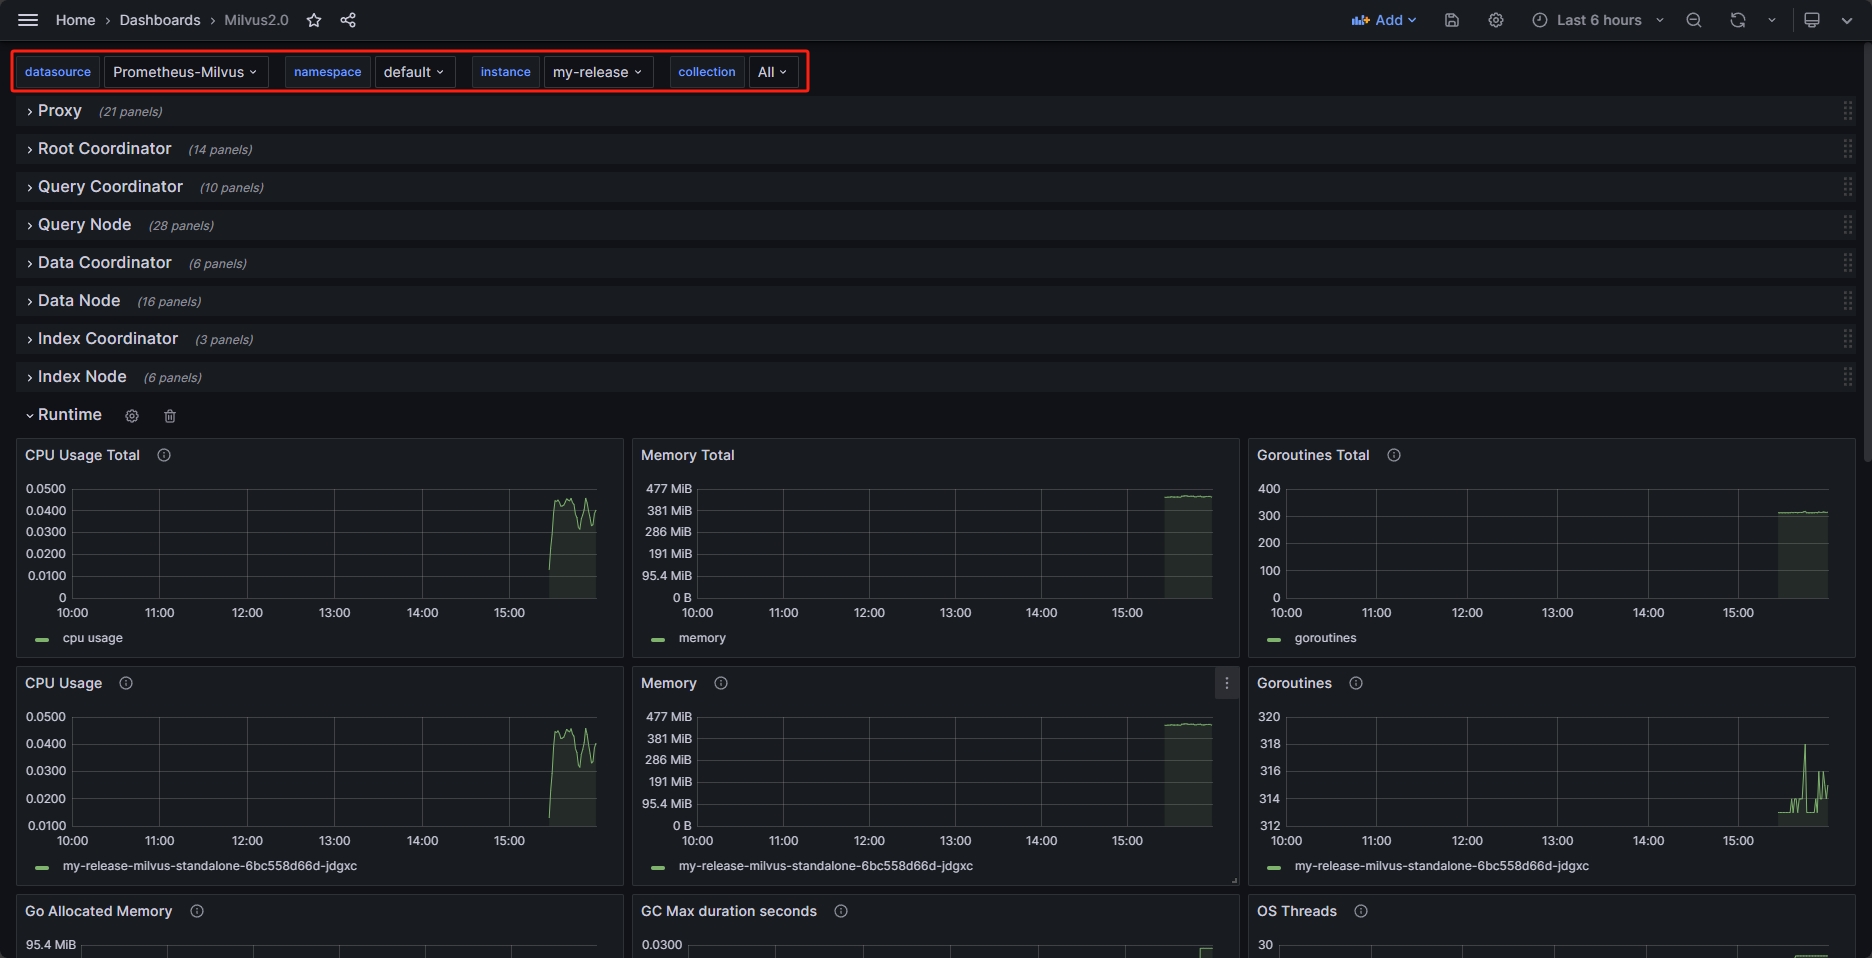Open the Prometheus-Milvus datasource dropdown
This screenshot has width=1872, height=958.
pyautogui.click(x=186, y=72)
